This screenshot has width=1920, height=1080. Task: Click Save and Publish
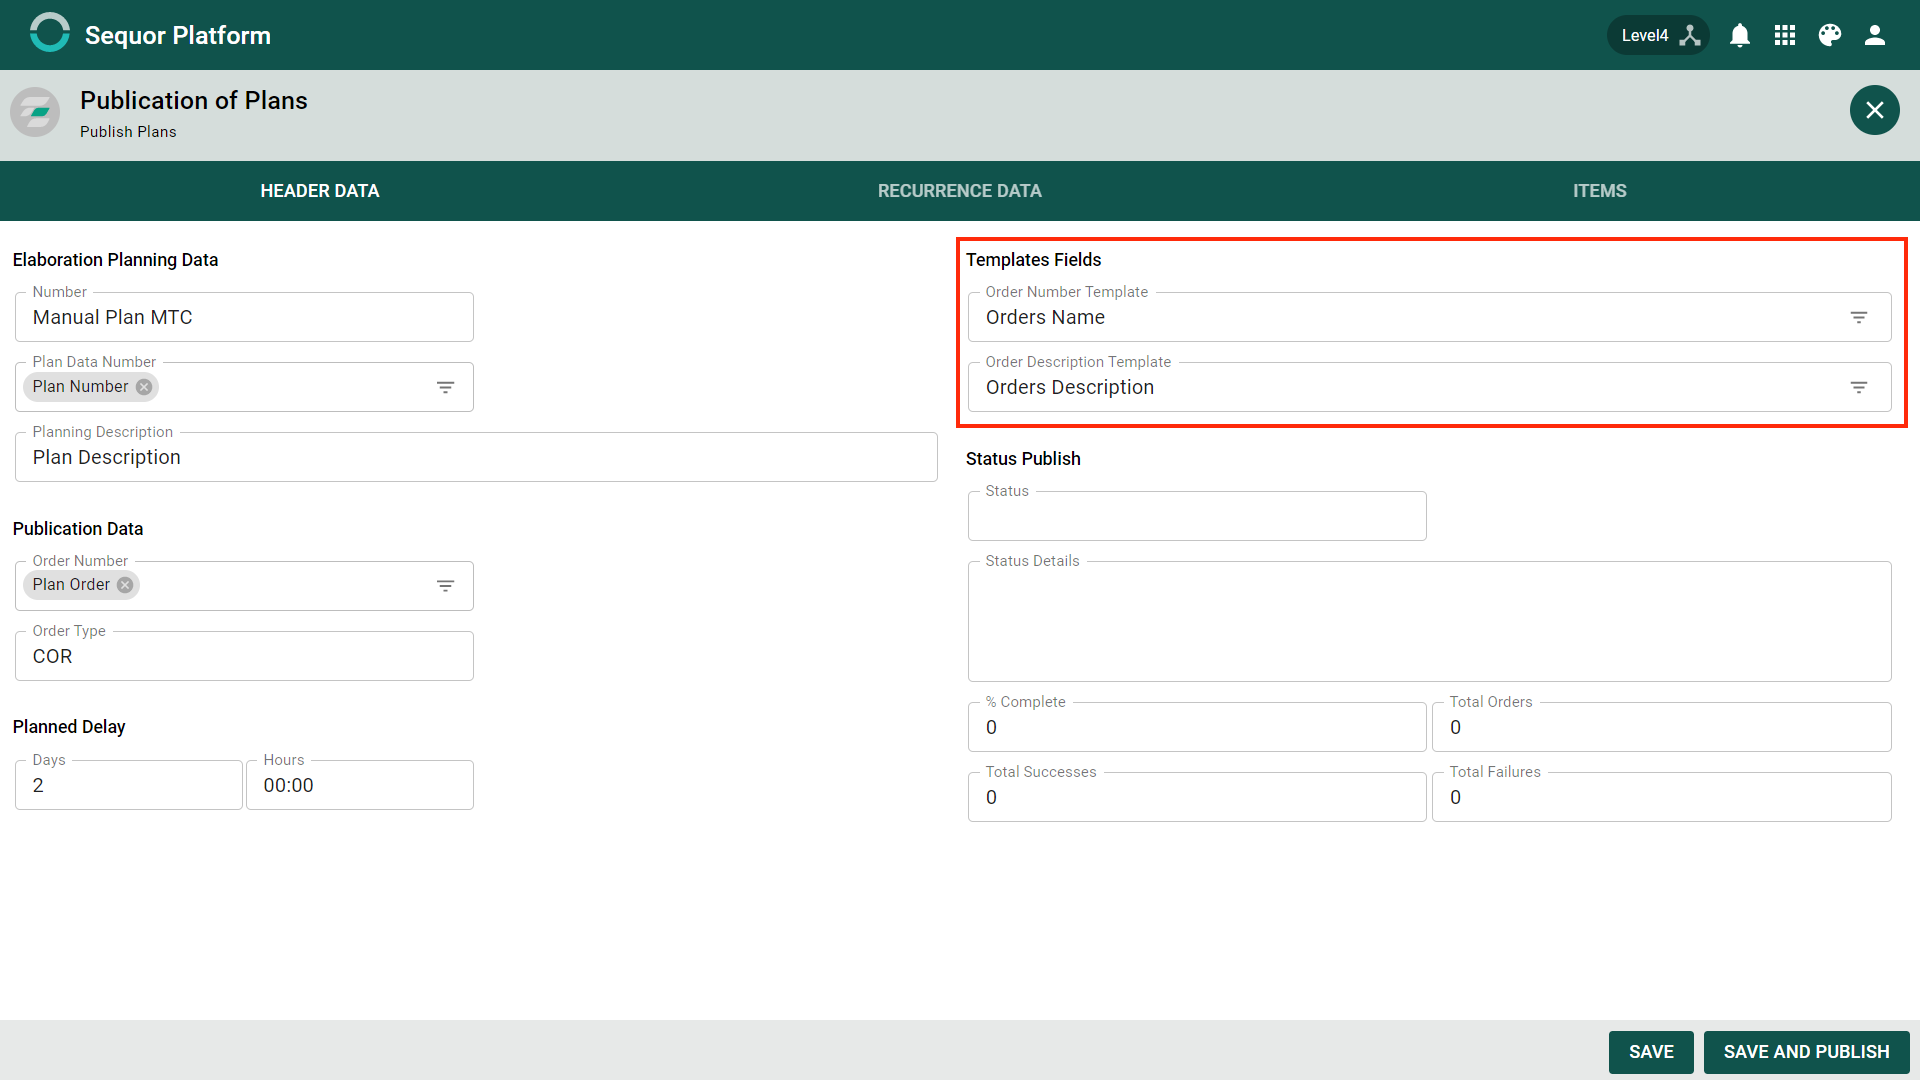click(x=1806, y=1052)
